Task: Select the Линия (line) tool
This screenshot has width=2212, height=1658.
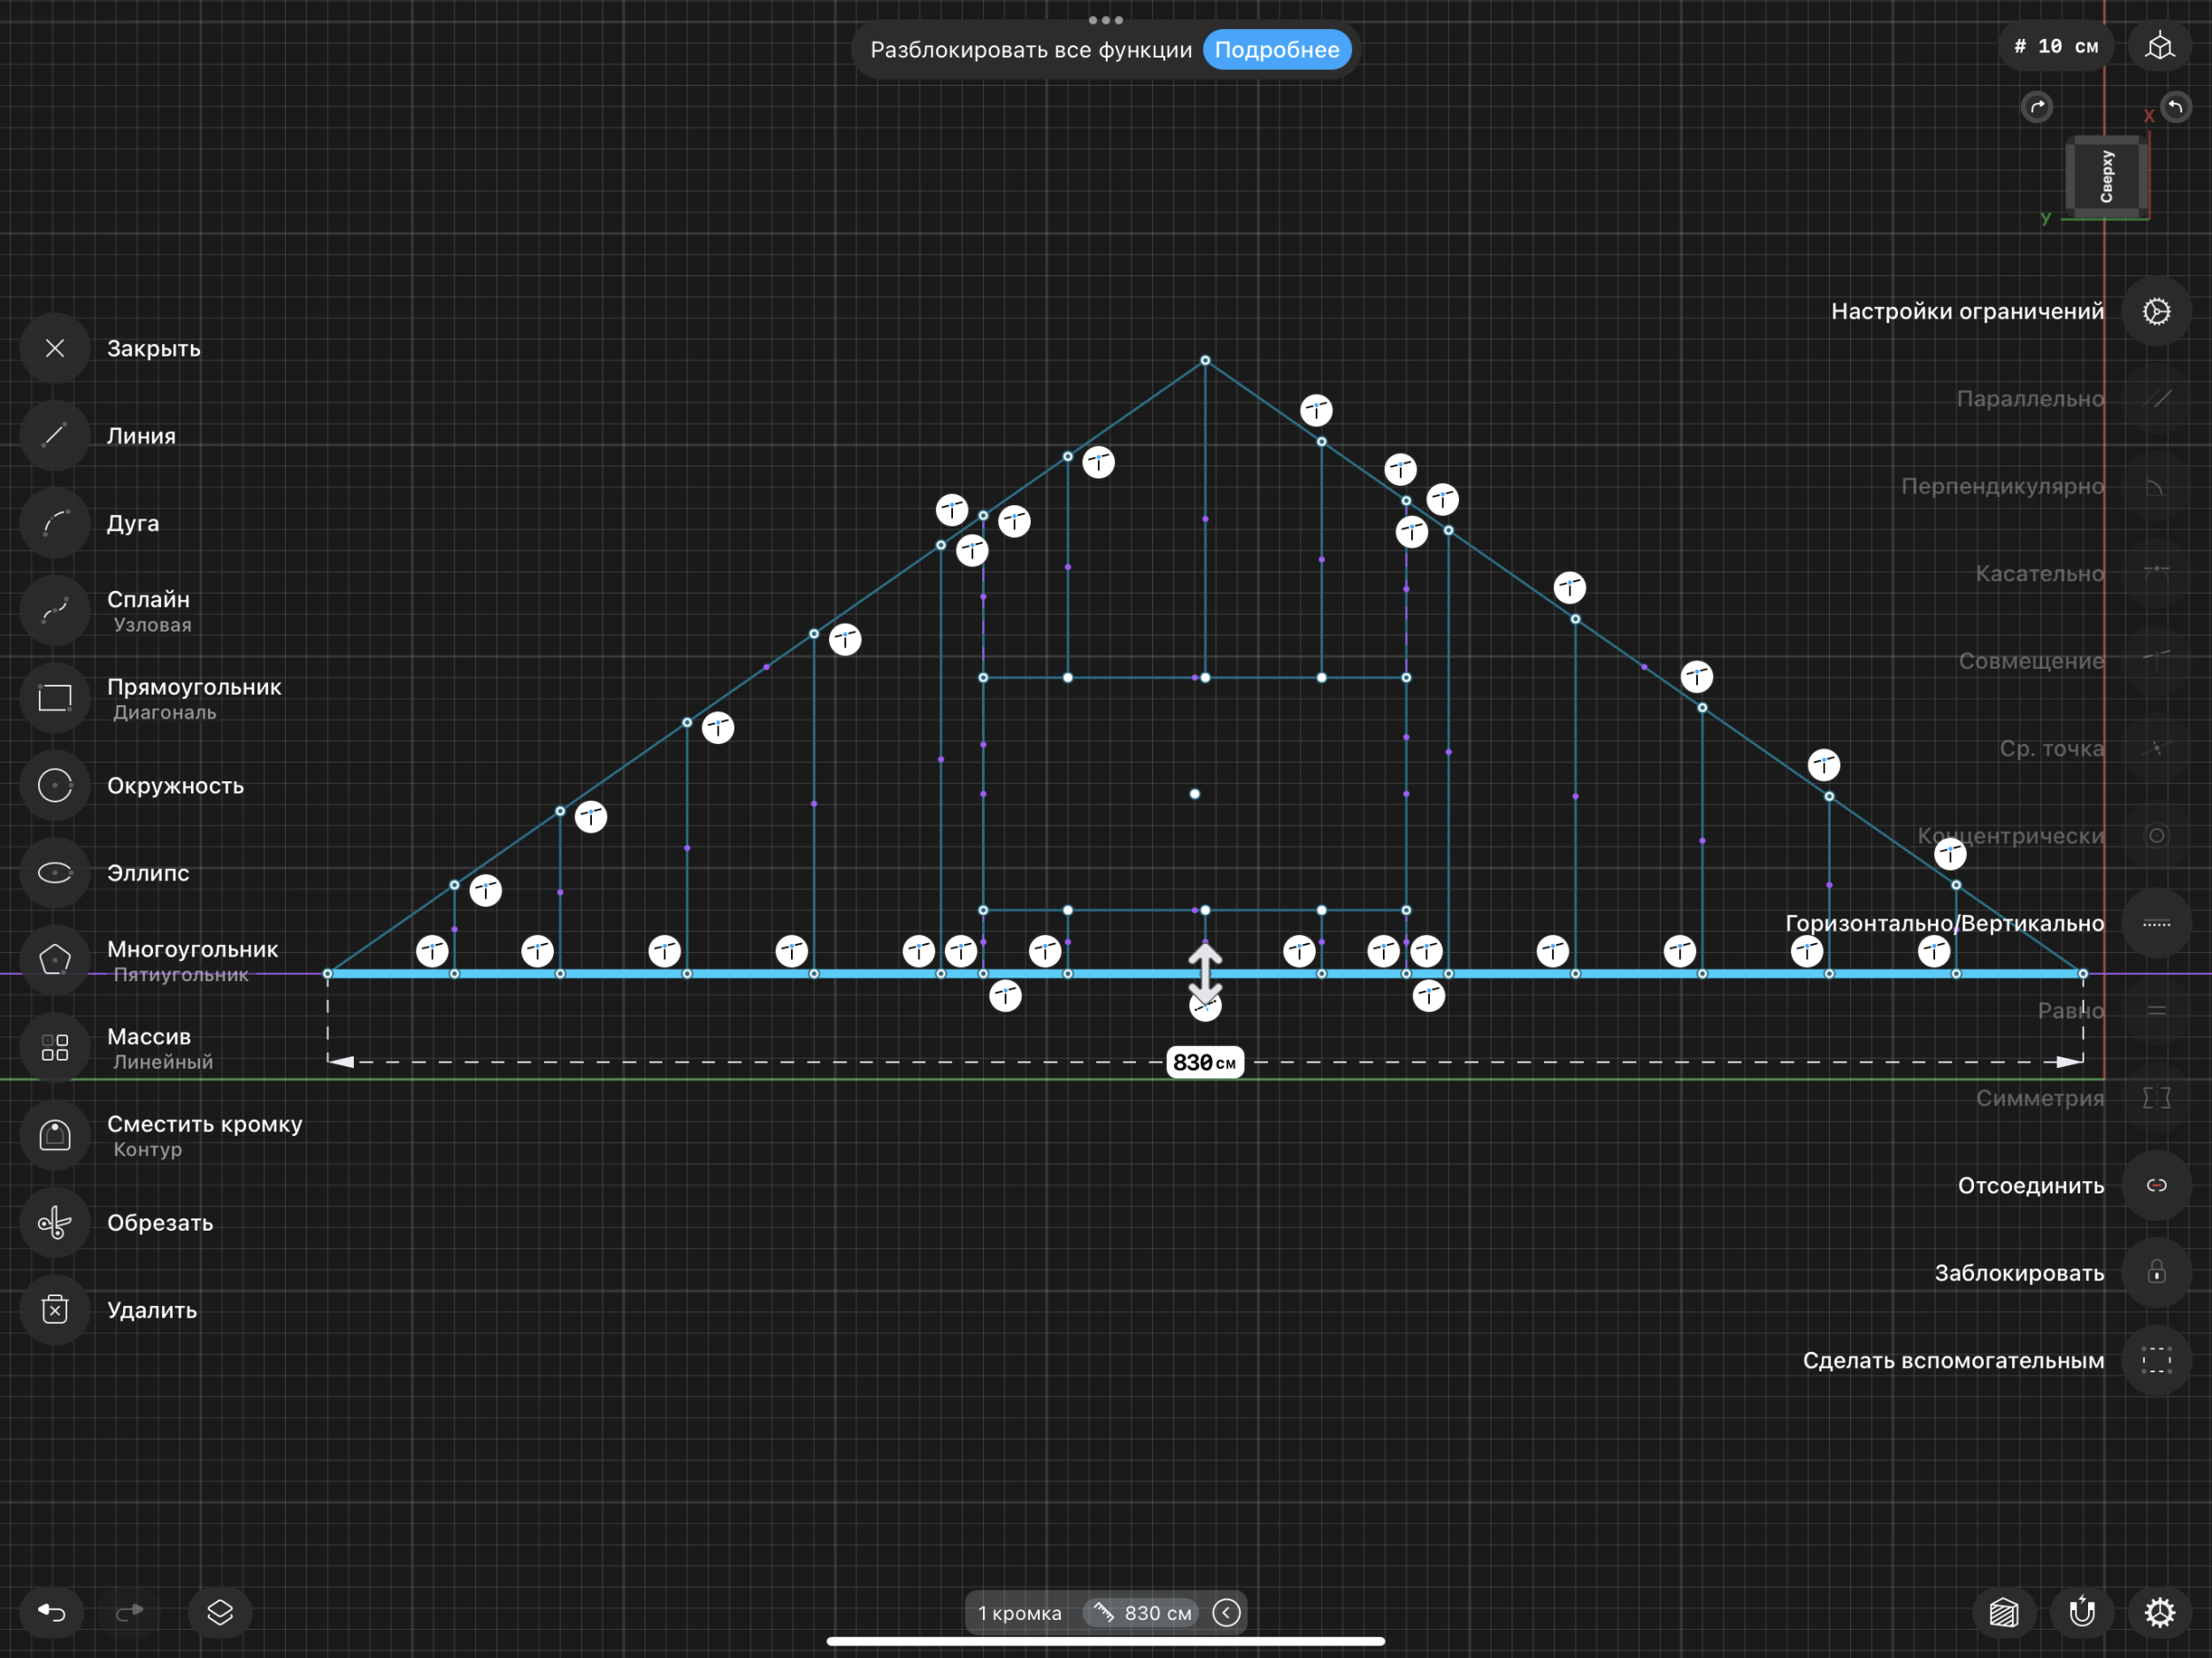Action: [55, 435]
